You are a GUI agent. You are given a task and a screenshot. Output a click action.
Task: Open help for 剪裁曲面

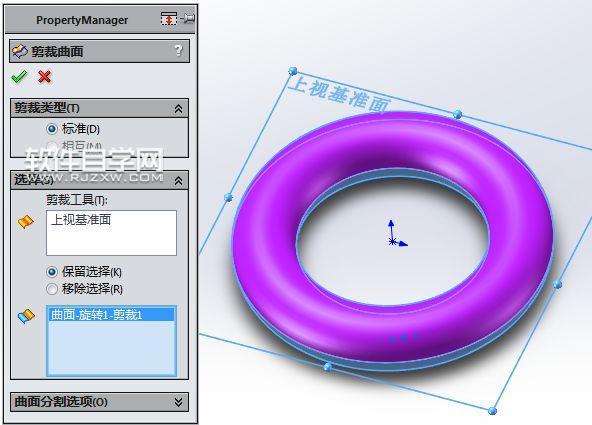click(x=179, y=51)
